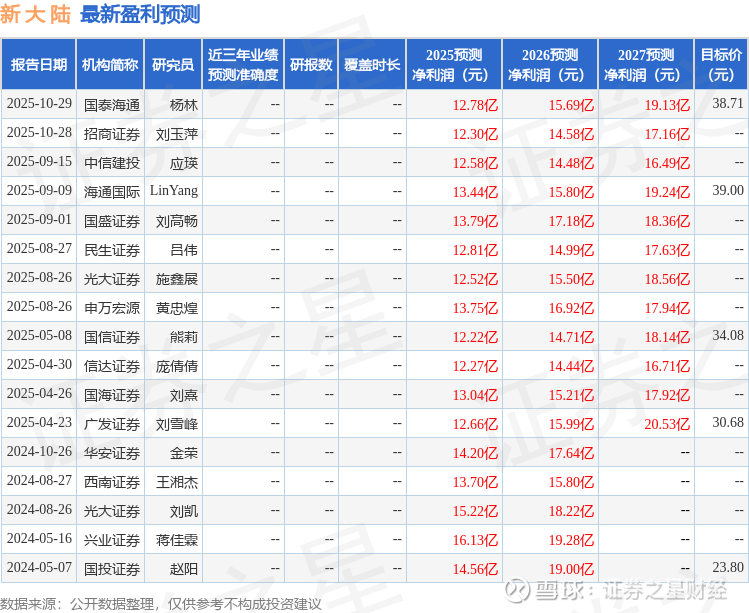This screenshot has height=613, width=749.
Task: Click the 13.04亿 profit value
Action: [x=475, y=395]
